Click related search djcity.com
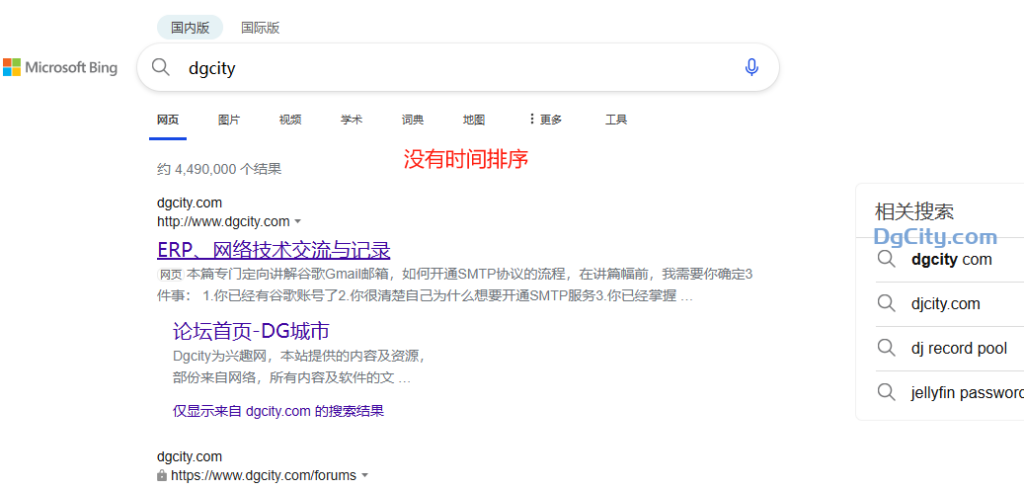Viewport: 1024px width, 489px height. (x=946, y=304)
